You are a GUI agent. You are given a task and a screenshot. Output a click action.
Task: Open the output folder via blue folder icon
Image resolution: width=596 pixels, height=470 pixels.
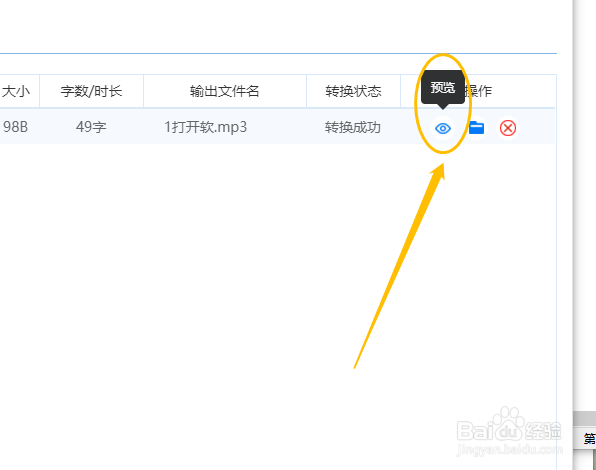pyautogui.click(x=476, y=128)
